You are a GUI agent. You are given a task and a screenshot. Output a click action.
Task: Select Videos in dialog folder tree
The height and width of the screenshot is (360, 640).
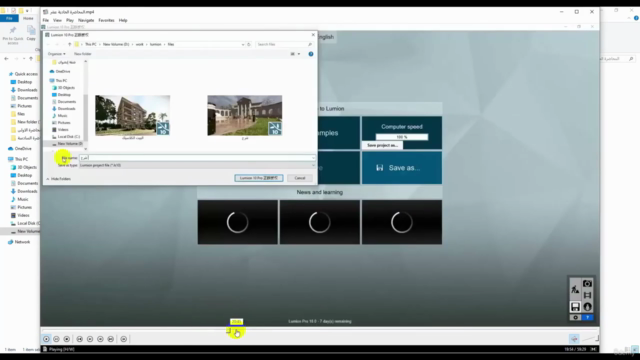click(x=60, y=129)
